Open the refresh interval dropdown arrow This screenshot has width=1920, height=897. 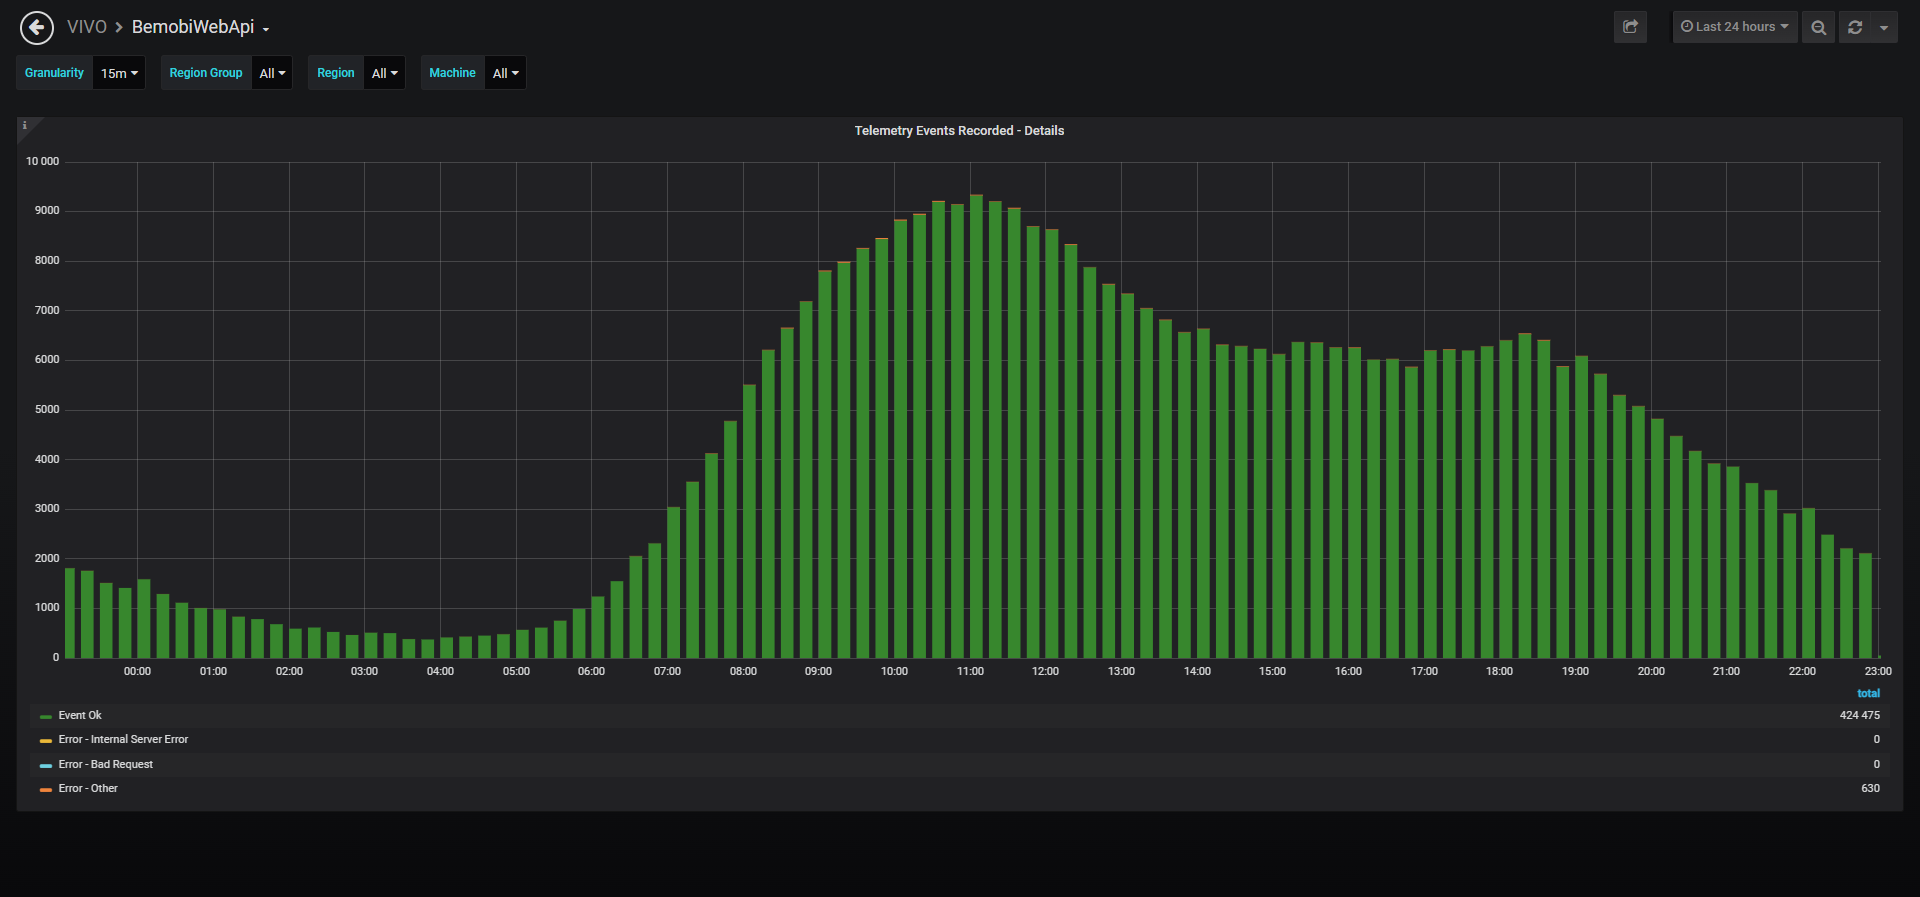click(1884, 27)
